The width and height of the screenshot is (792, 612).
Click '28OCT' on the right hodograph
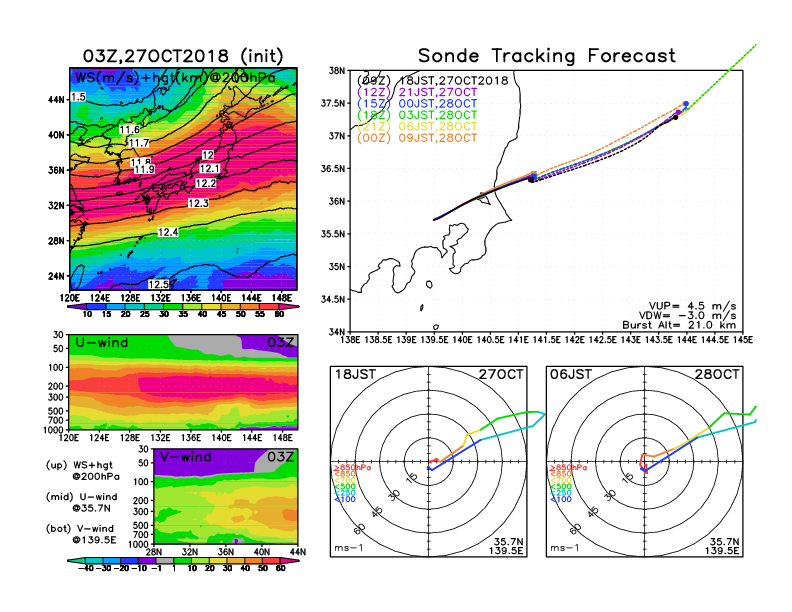point(717,374)
